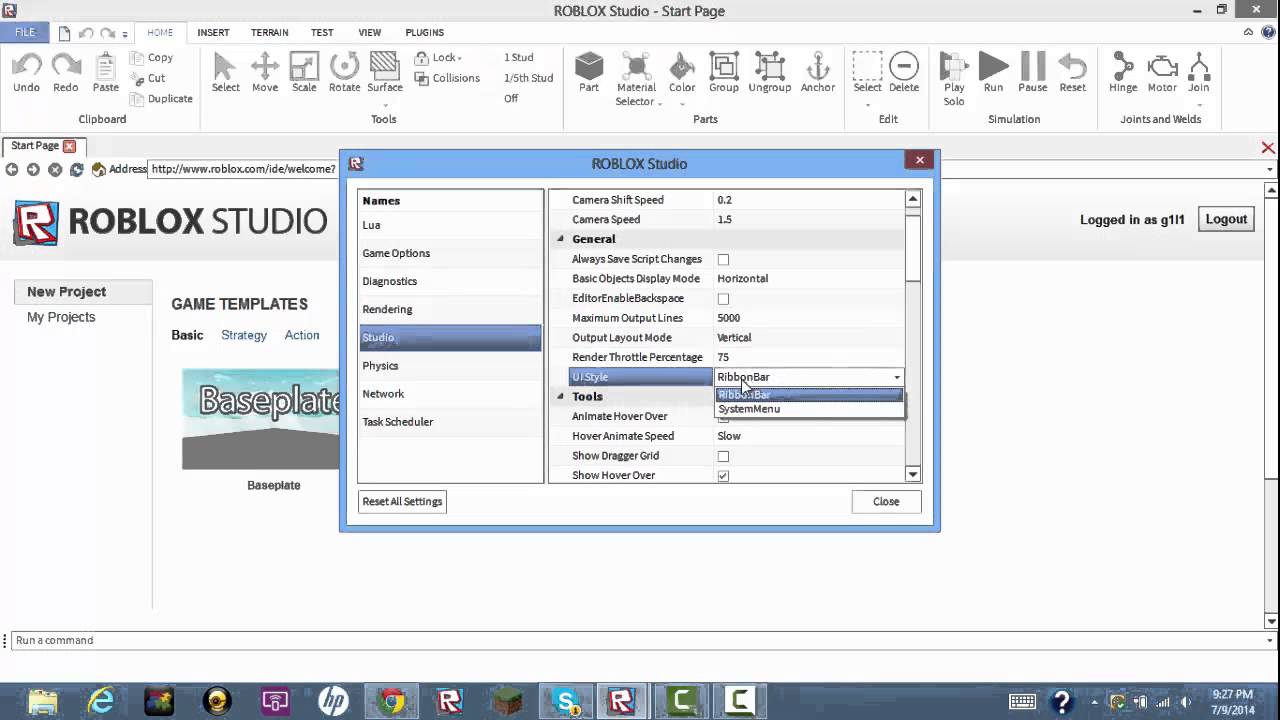Viewport: 1280px width, 720px height.
Task: Pause the simulation
Action: click(1033, 67)
